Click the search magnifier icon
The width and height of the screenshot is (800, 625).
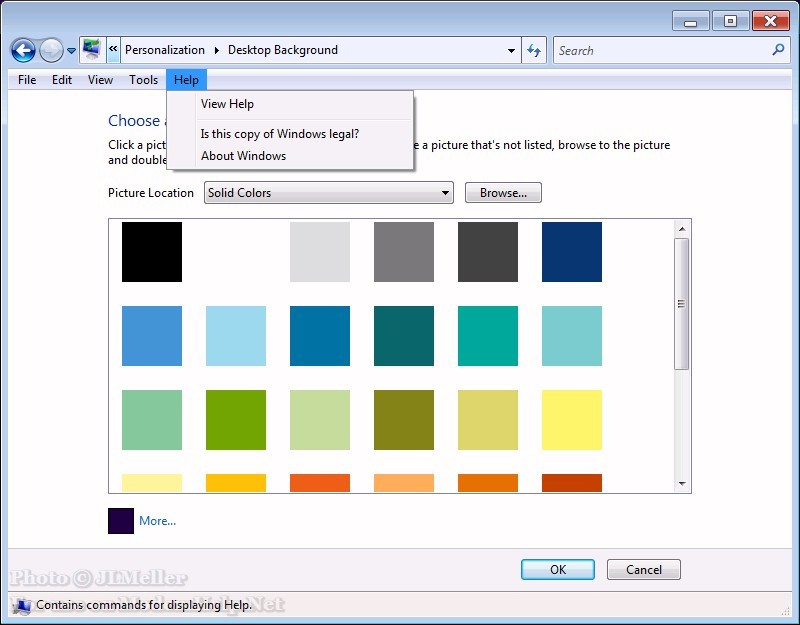click(x=779, y=50)
